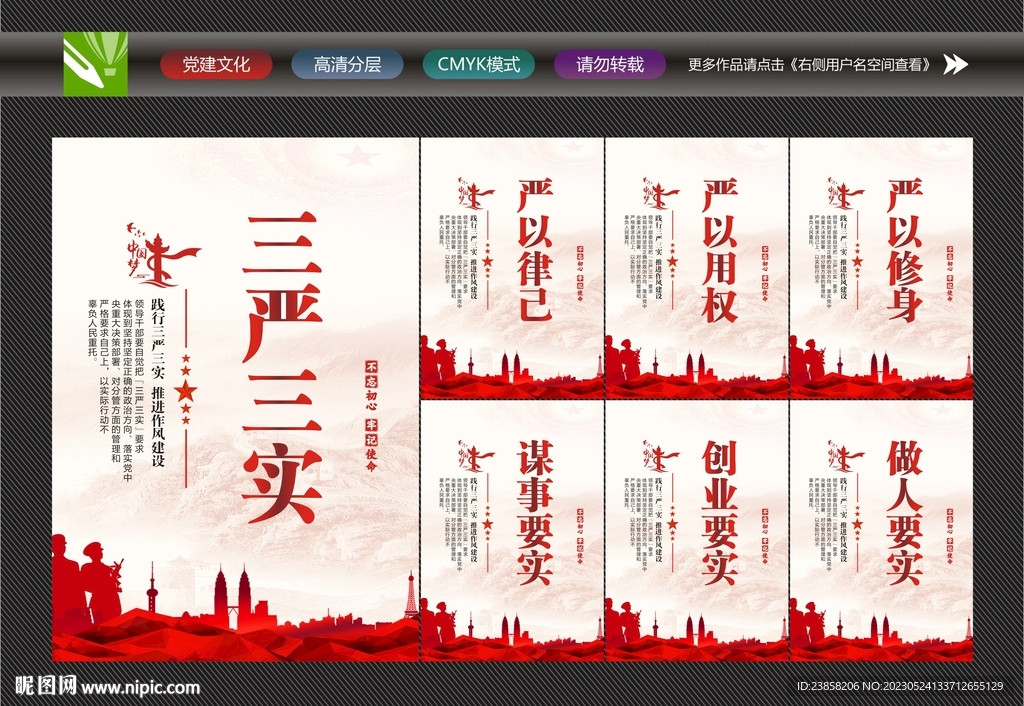Click the double-arrow chevron after the tip text

point(955,64)
